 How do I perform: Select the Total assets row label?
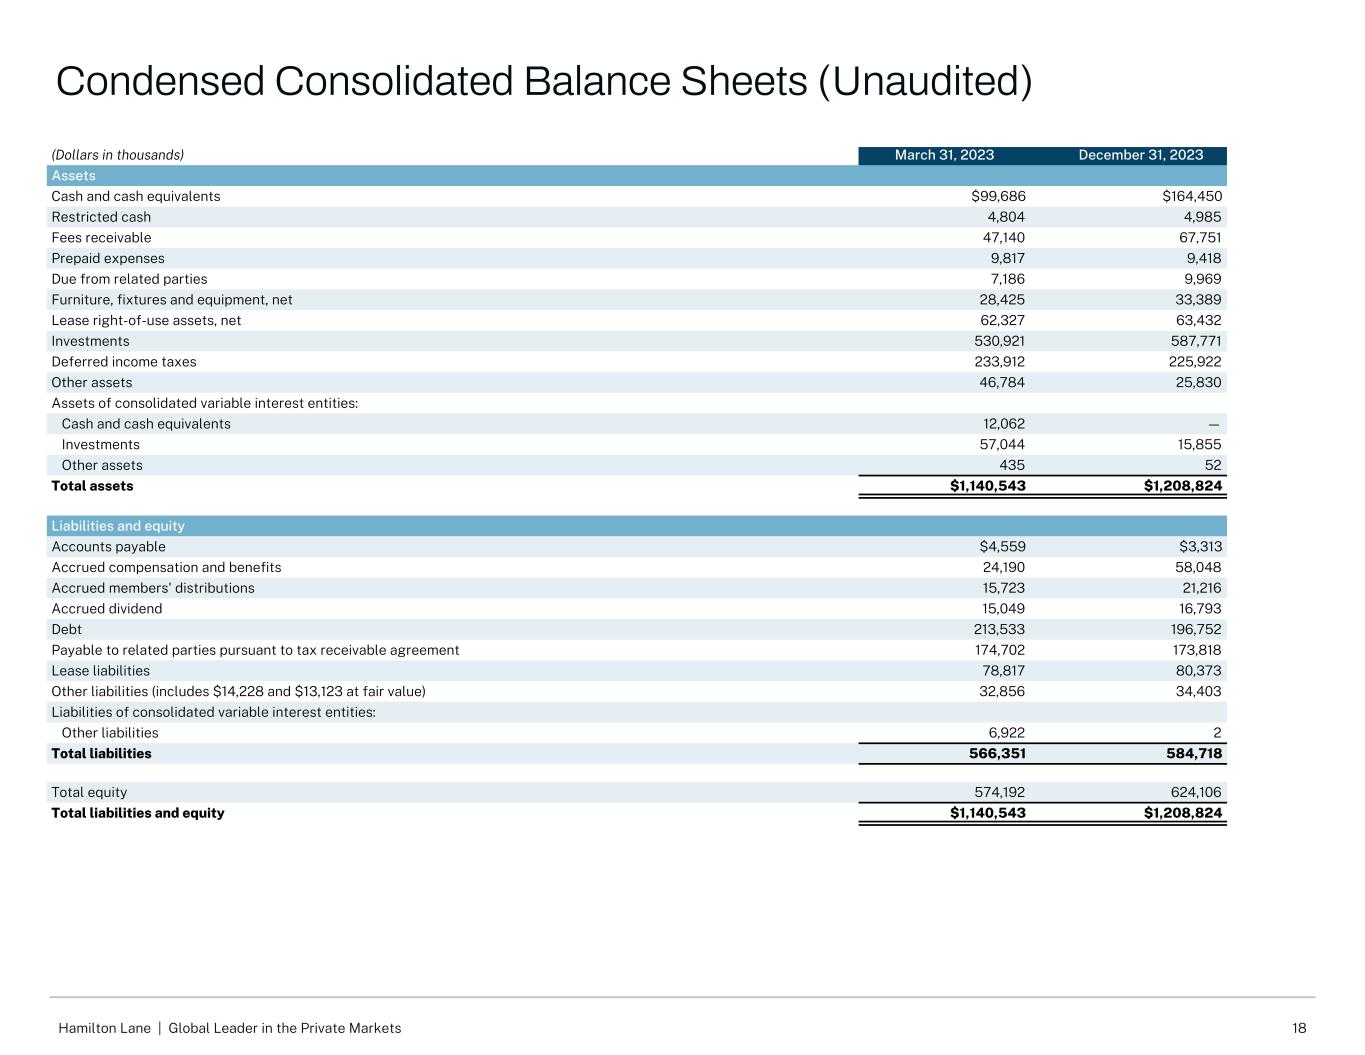pyautogui.click(x=92, y=486)
